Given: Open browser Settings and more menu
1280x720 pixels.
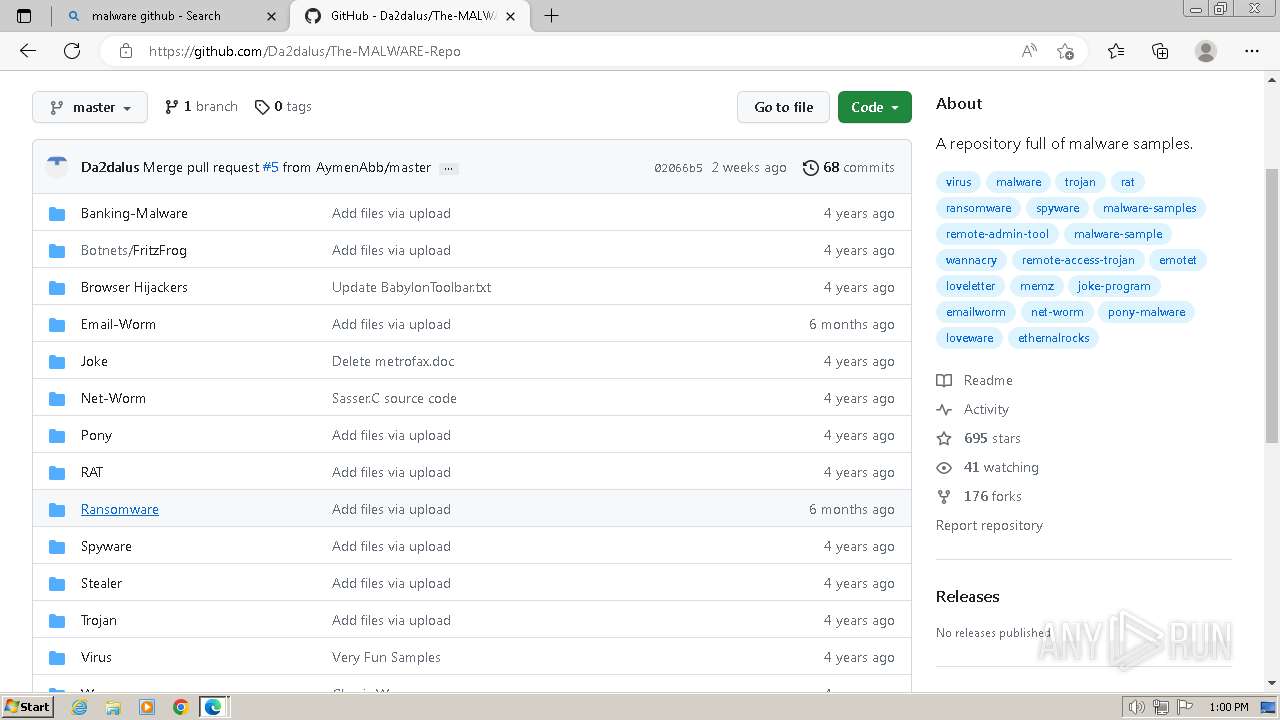Looking at the screenshot, I should (1252, 51).
